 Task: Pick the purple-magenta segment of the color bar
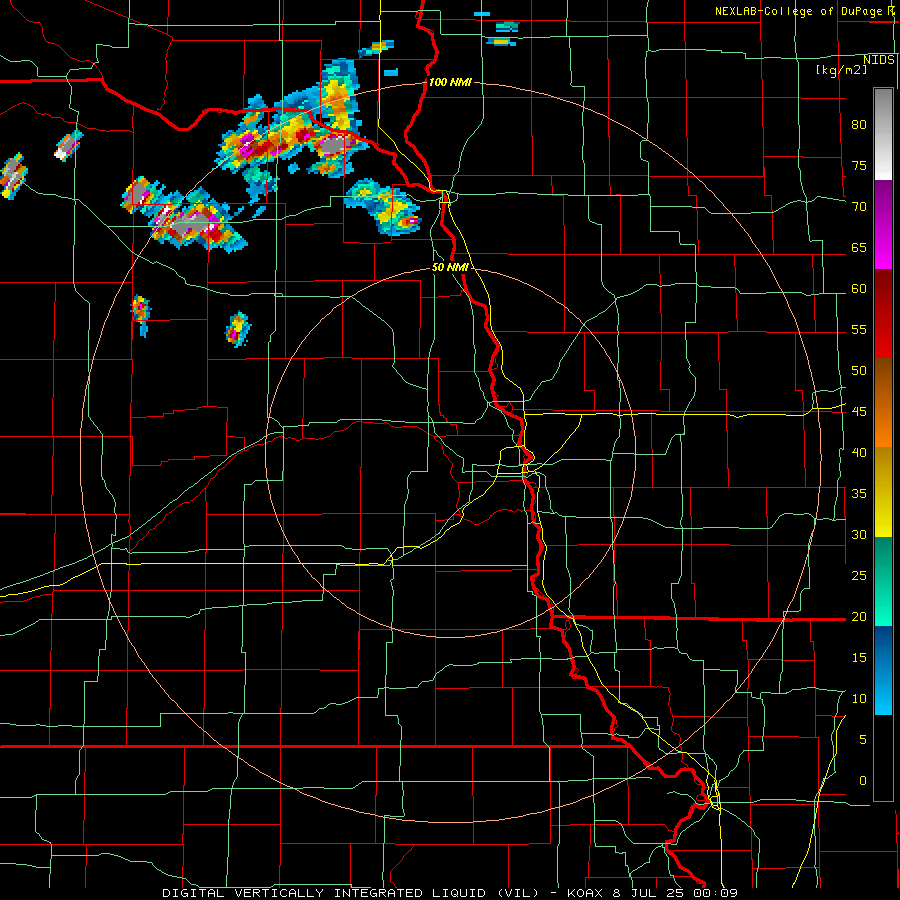pos(883,224)
